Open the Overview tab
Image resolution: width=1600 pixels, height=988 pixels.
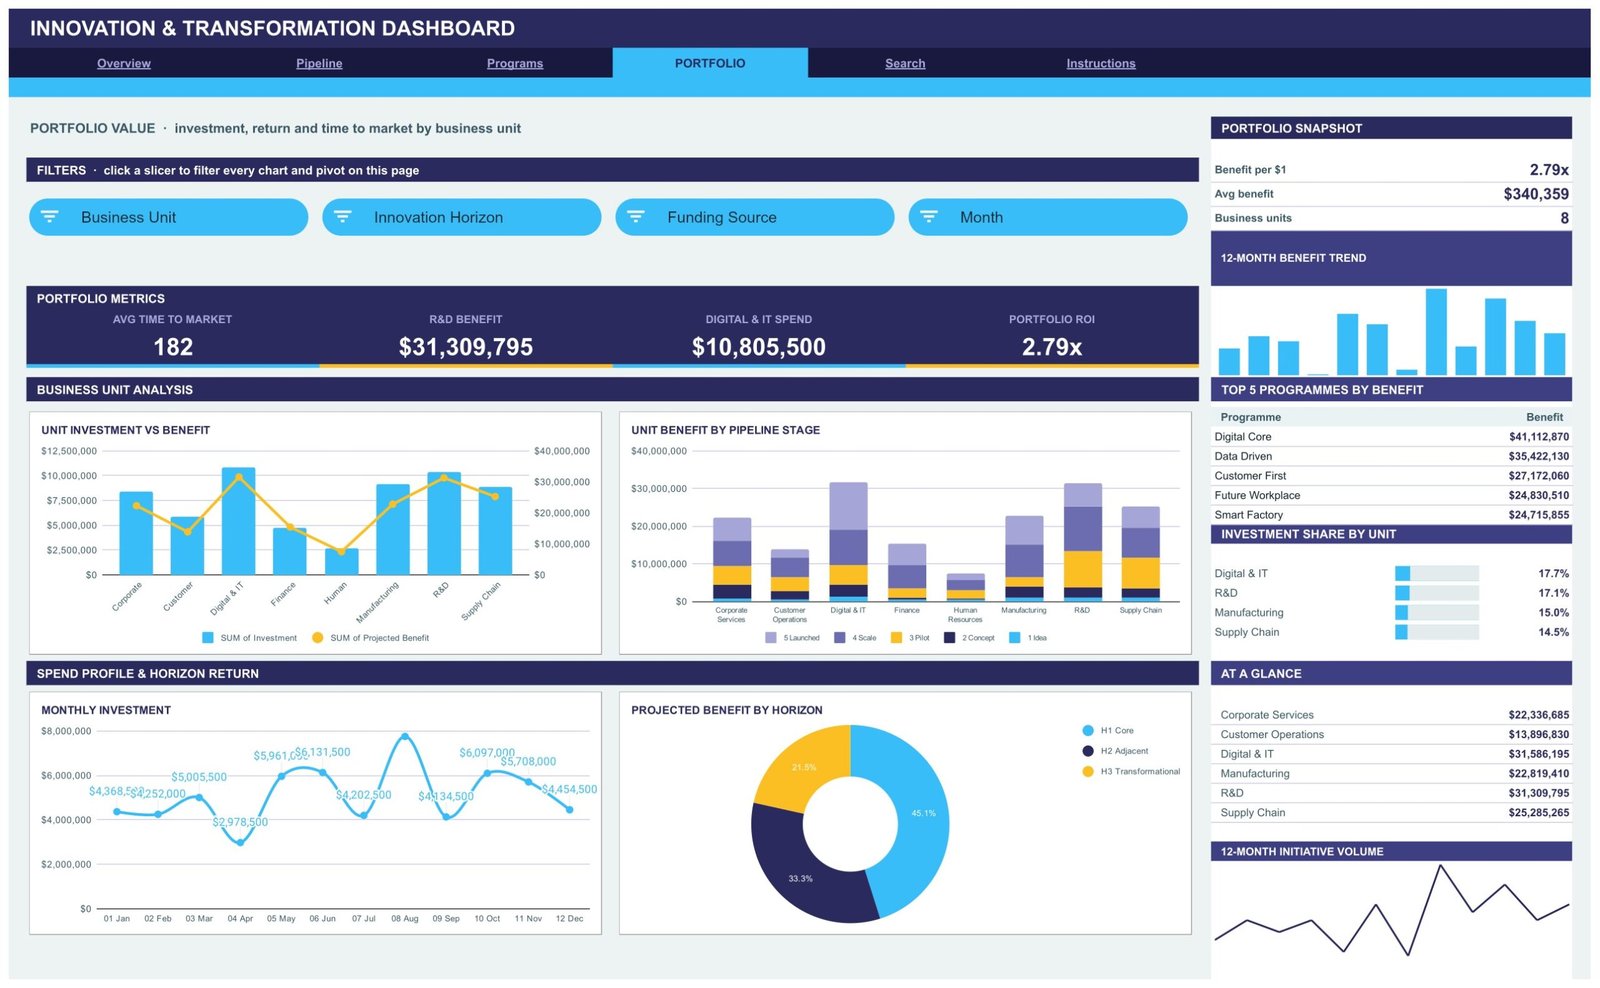[x=124, y=63]
